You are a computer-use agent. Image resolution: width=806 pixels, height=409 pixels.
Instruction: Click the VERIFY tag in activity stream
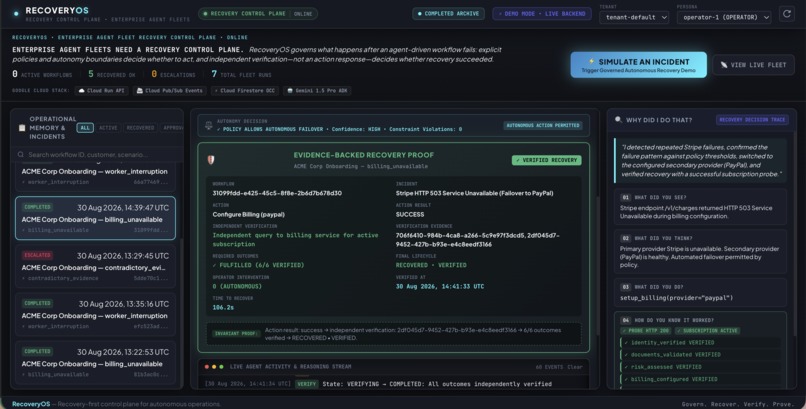pyautogui.click(x=306, y=384)
